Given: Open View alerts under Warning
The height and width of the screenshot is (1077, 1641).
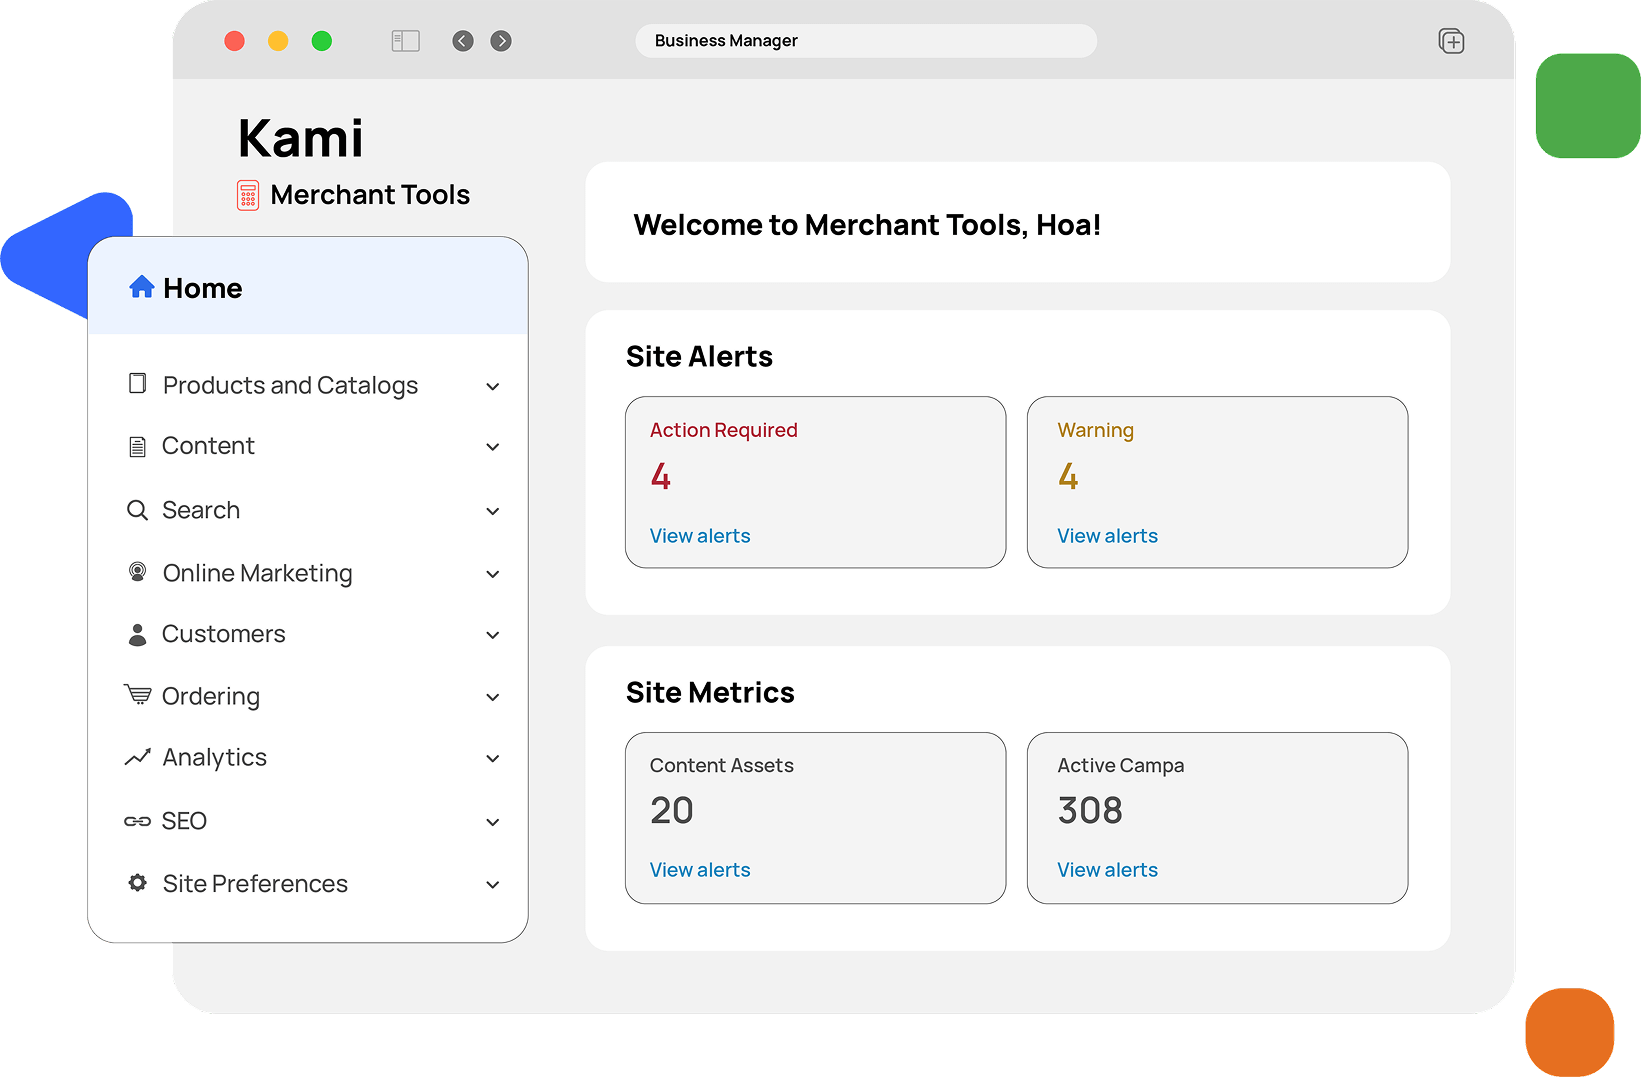Looking at the screenshot, I should click(x=1108, y=536).
